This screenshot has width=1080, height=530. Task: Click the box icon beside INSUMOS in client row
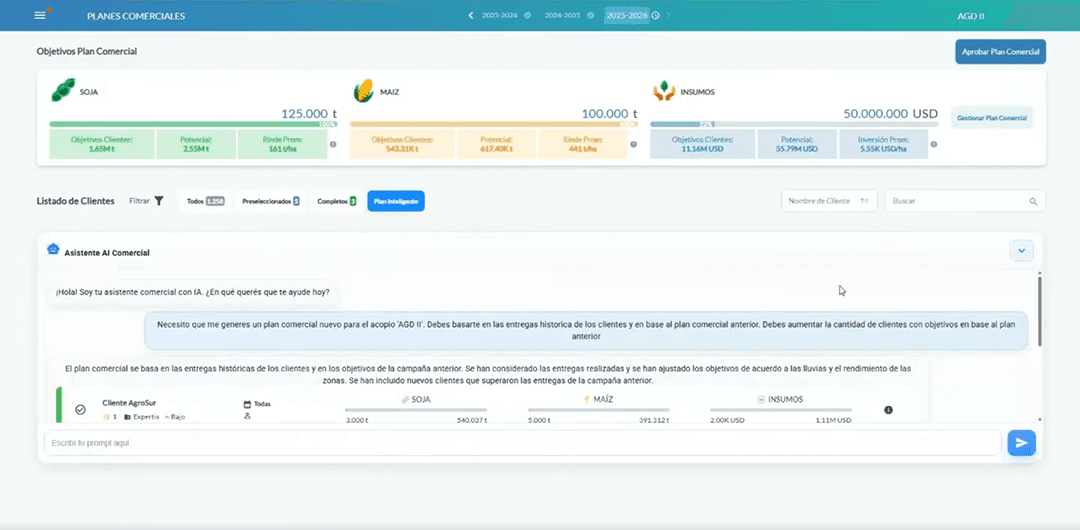tap(761, 399)
